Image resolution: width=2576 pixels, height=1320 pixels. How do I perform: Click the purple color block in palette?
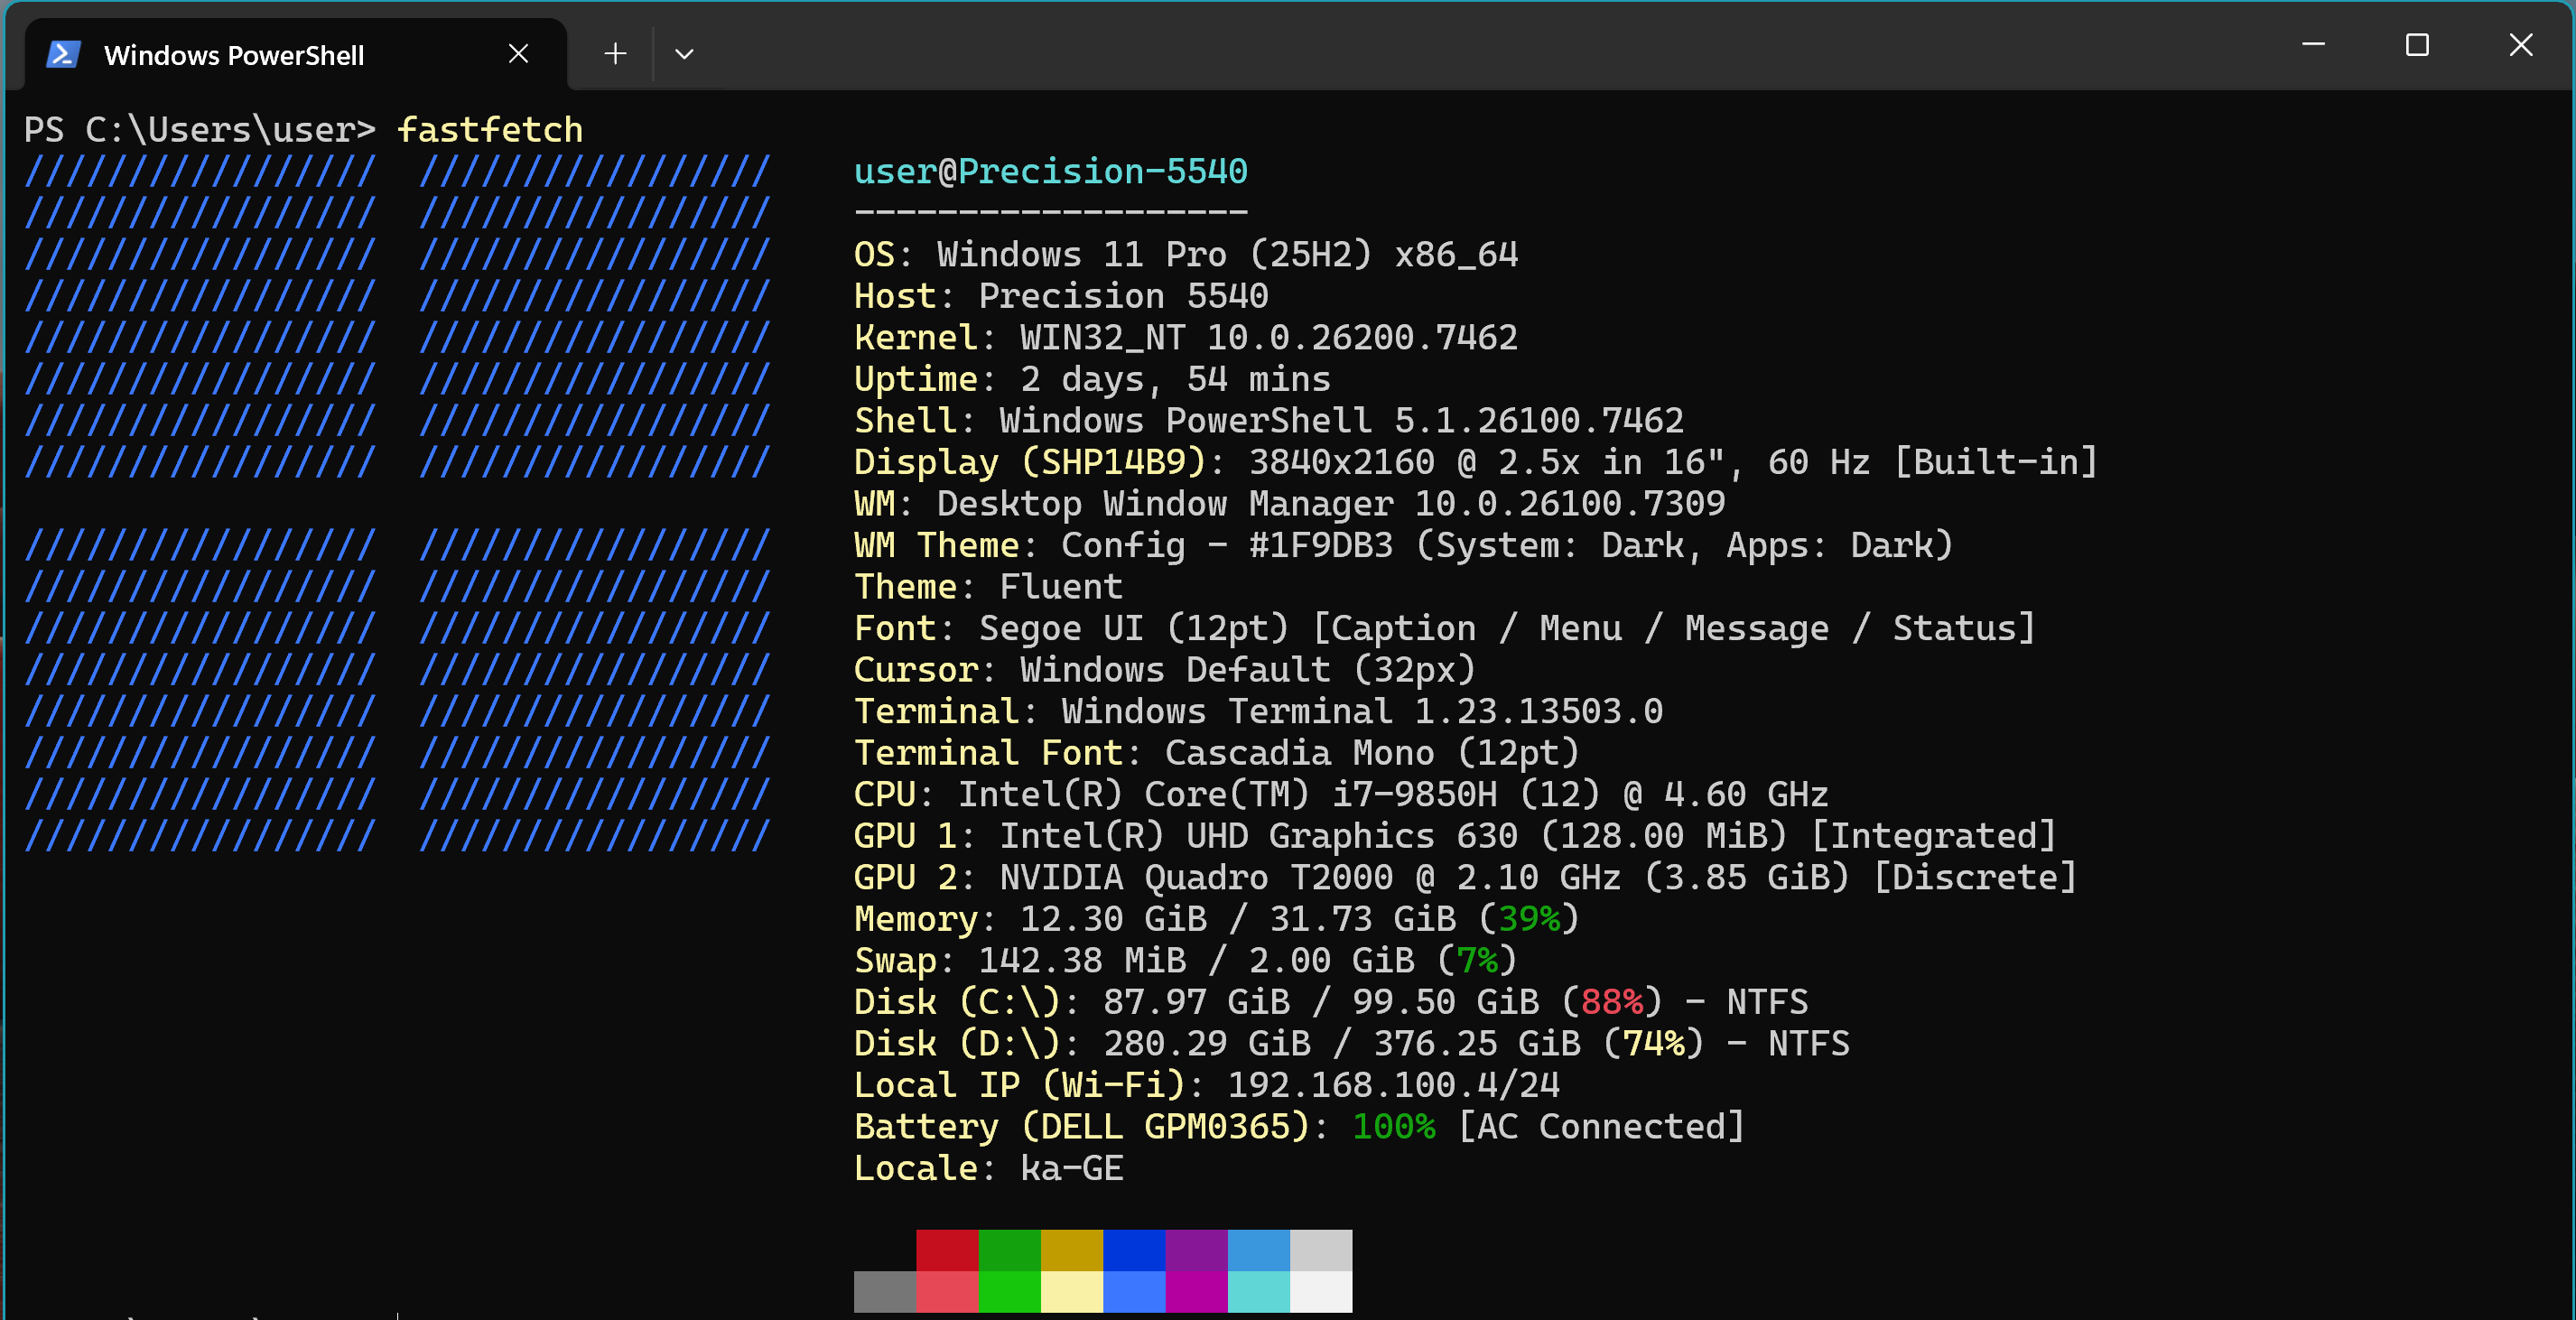[x=1196, y=1250]
